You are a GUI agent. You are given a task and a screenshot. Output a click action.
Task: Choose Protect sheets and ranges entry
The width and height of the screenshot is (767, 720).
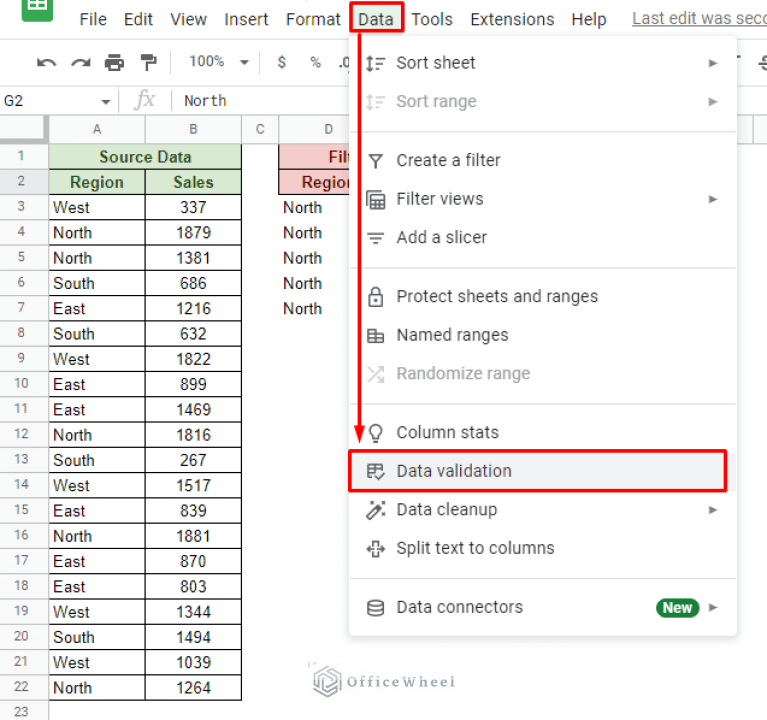tap(543, 296)
